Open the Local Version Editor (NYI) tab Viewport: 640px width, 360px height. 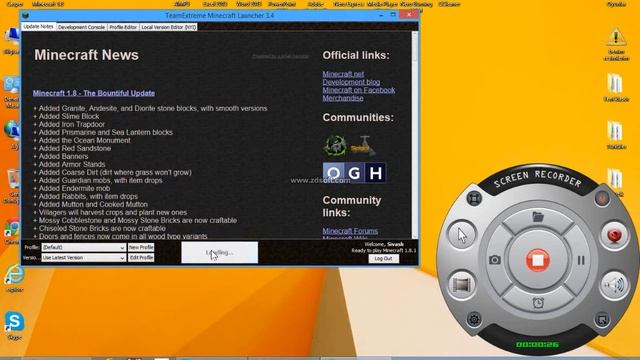169,27
